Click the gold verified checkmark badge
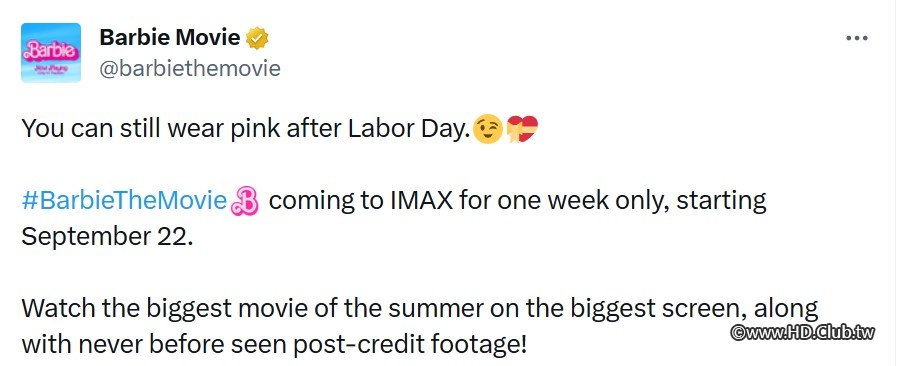 click(x=257, y=38)
